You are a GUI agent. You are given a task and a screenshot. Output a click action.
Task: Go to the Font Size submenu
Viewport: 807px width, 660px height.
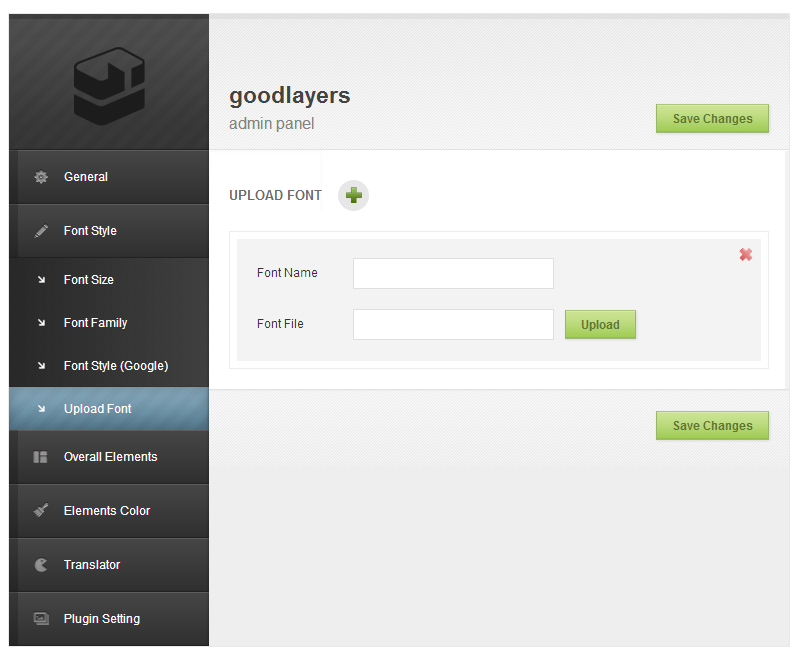[x=109, y=280]
